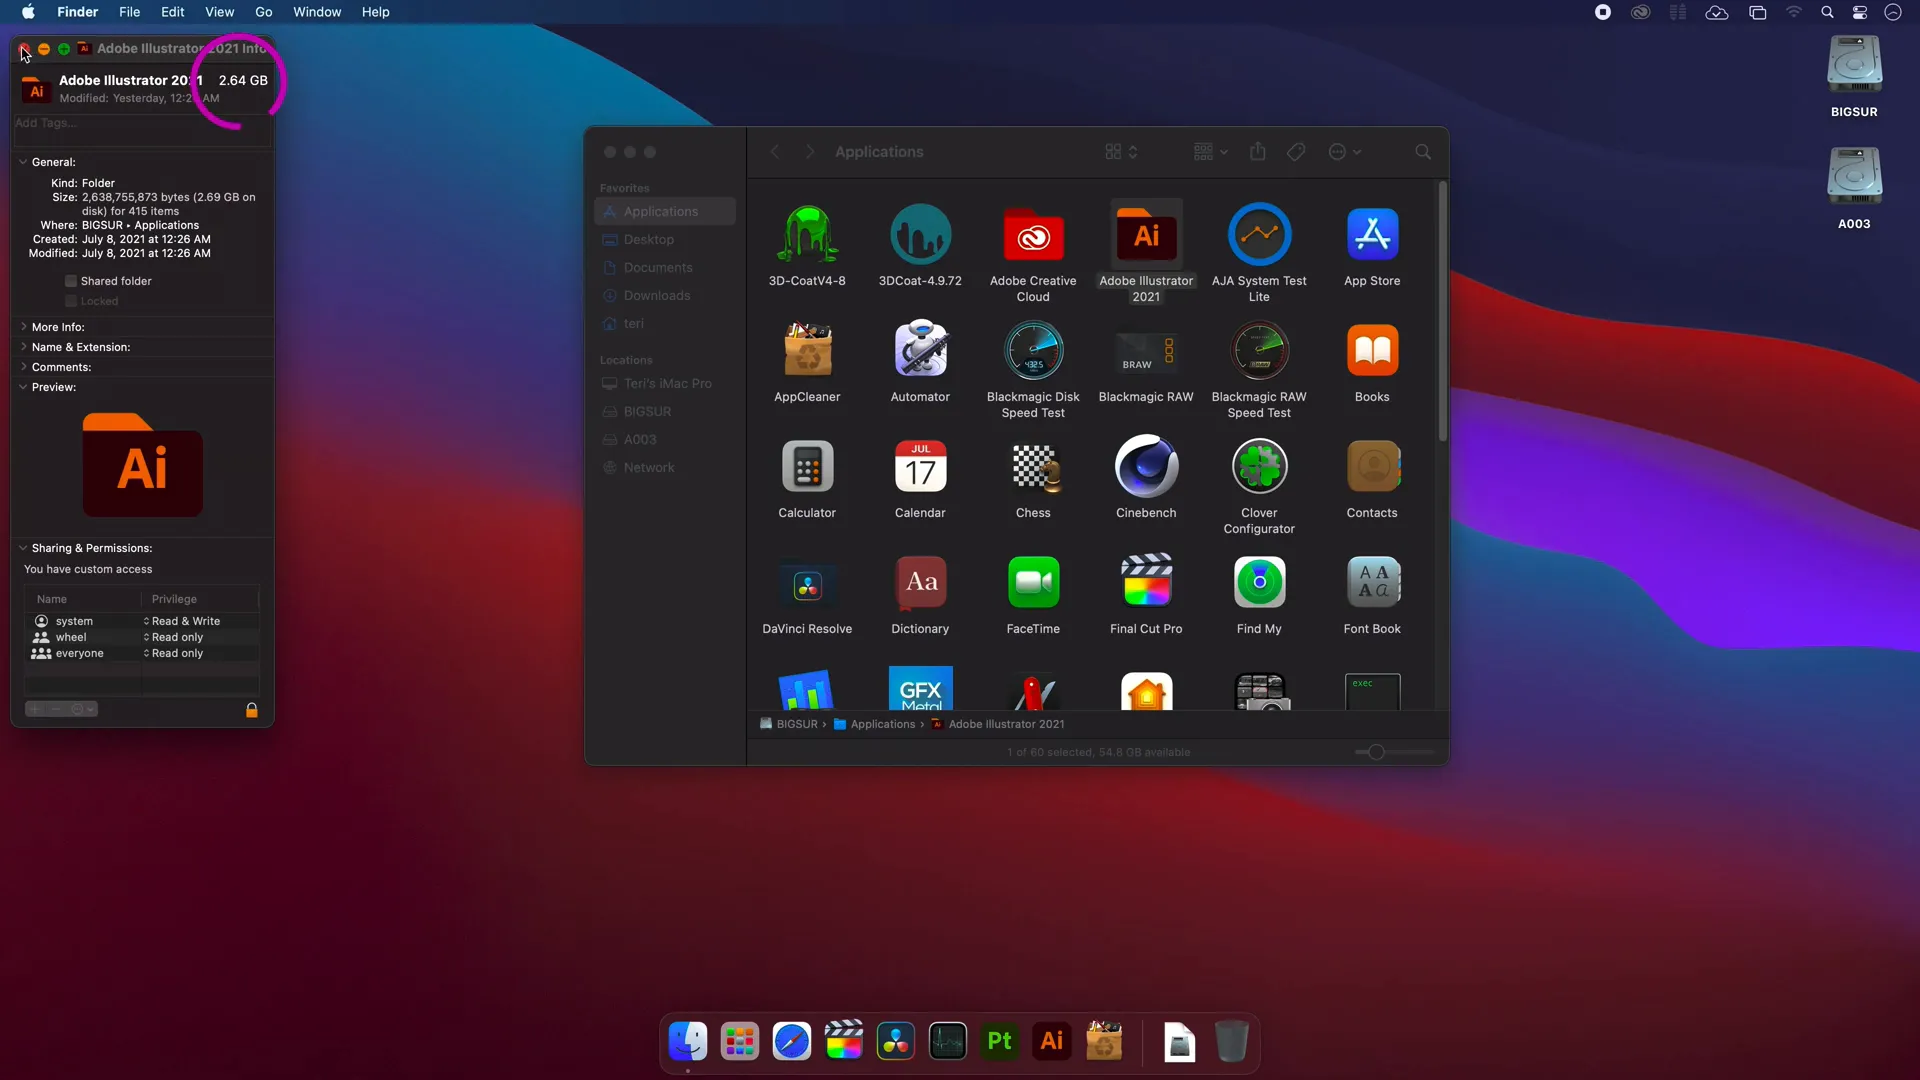This screenshot has width=1920, height=1080.
Task: Select Clover Configurator app
Action: [x=1259, y=466]
